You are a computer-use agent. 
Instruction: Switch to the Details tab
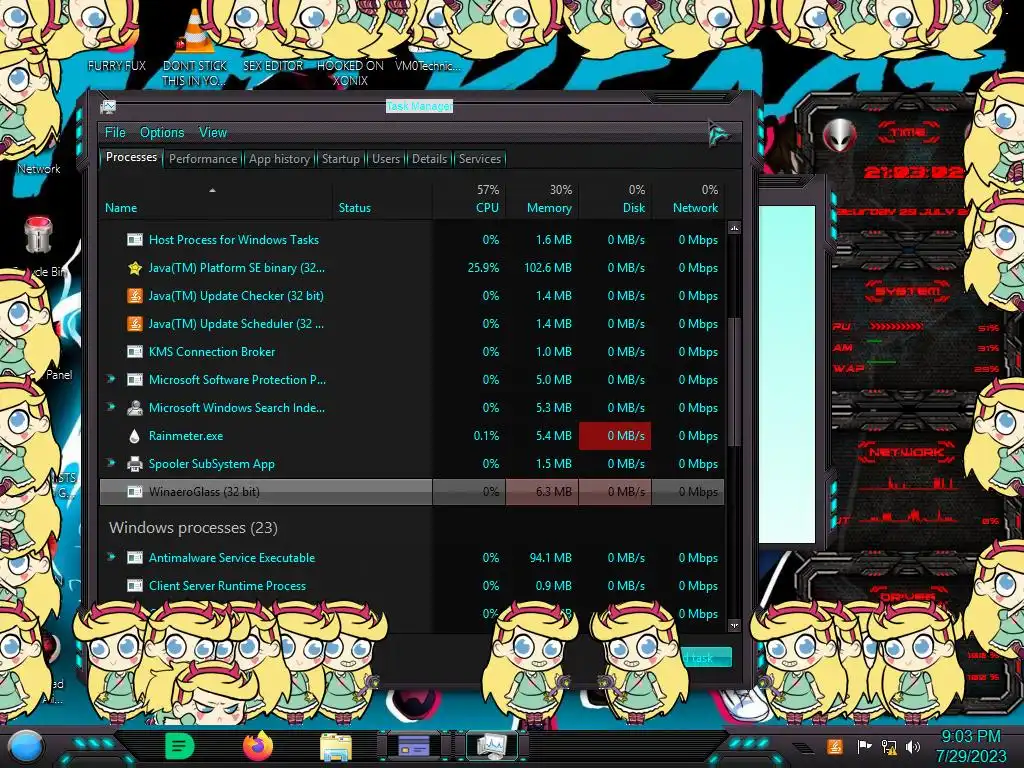(x=430, y=159)
